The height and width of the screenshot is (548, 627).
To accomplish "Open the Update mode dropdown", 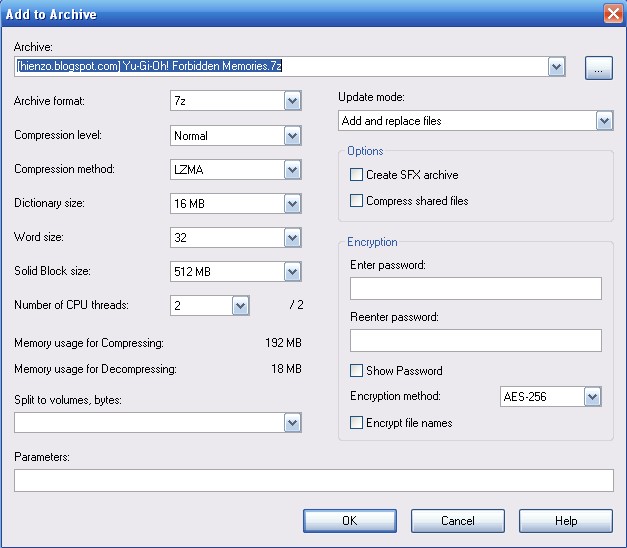I will coord(603,121).
